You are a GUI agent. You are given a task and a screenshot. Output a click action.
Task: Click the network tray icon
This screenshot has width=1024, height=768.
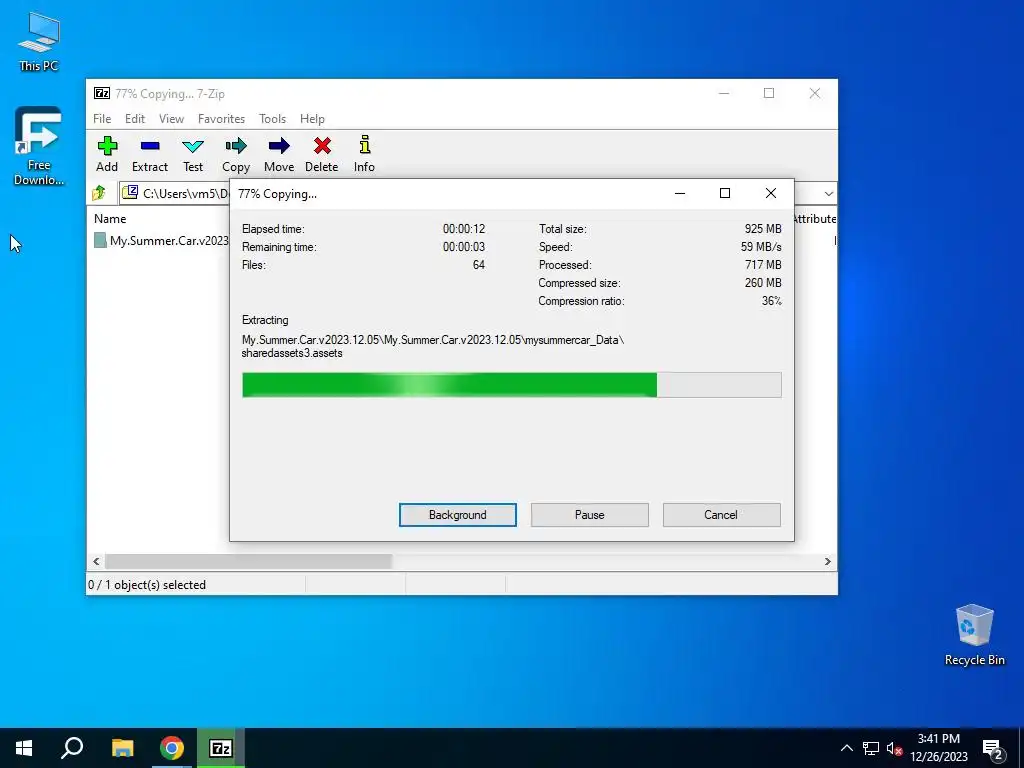(x=871, y=748)
